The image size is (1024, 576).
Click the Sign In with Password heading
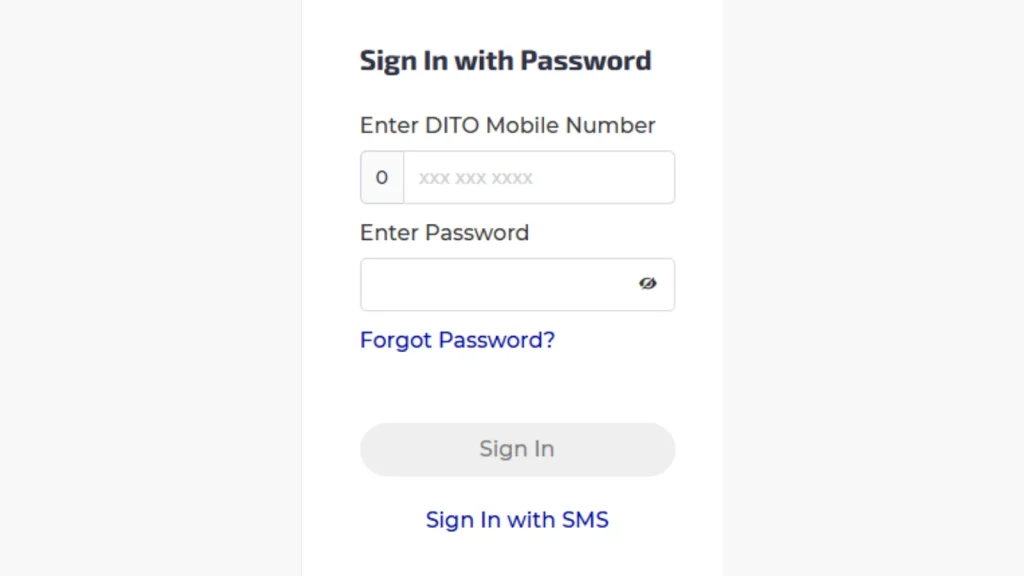pyautogui.click(x=505, y=60)
